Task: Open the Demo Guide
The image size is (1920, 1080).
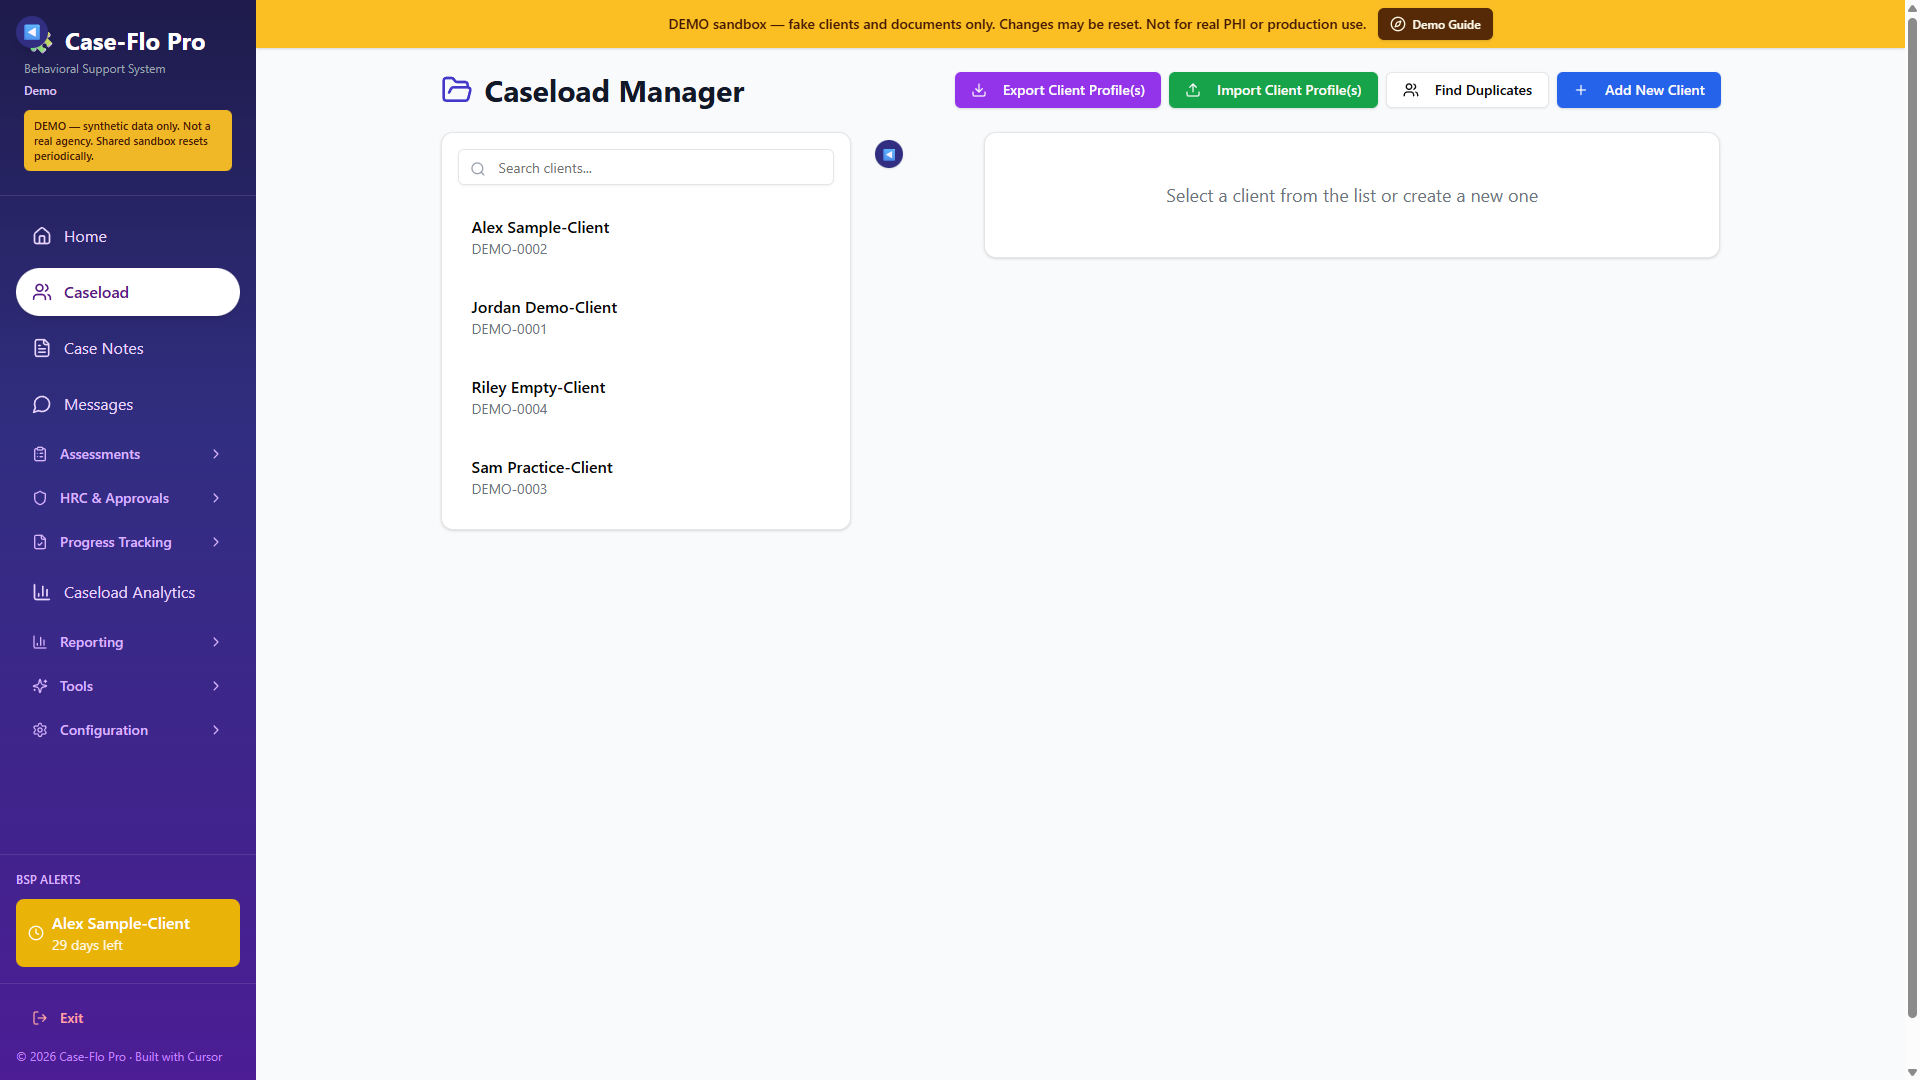Action: tap(1435, 24)
